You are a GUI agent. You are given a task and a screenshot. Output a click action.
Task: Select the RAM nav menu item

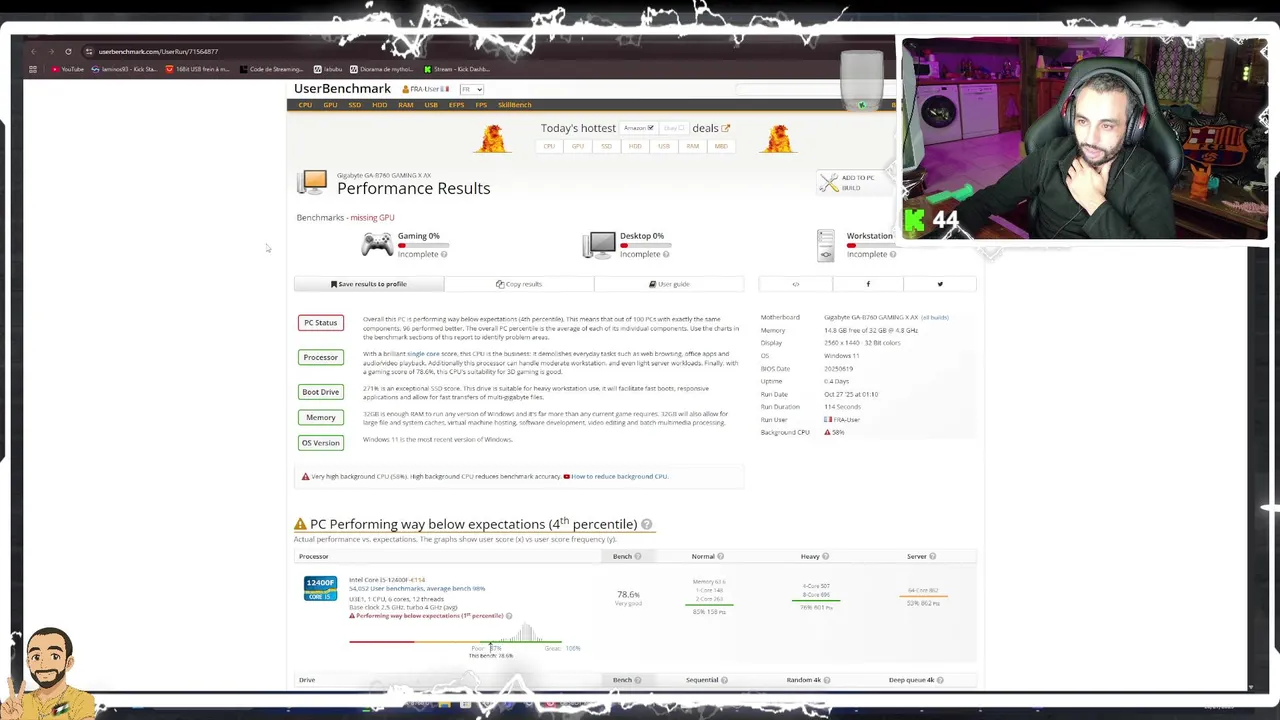point(405,105)
